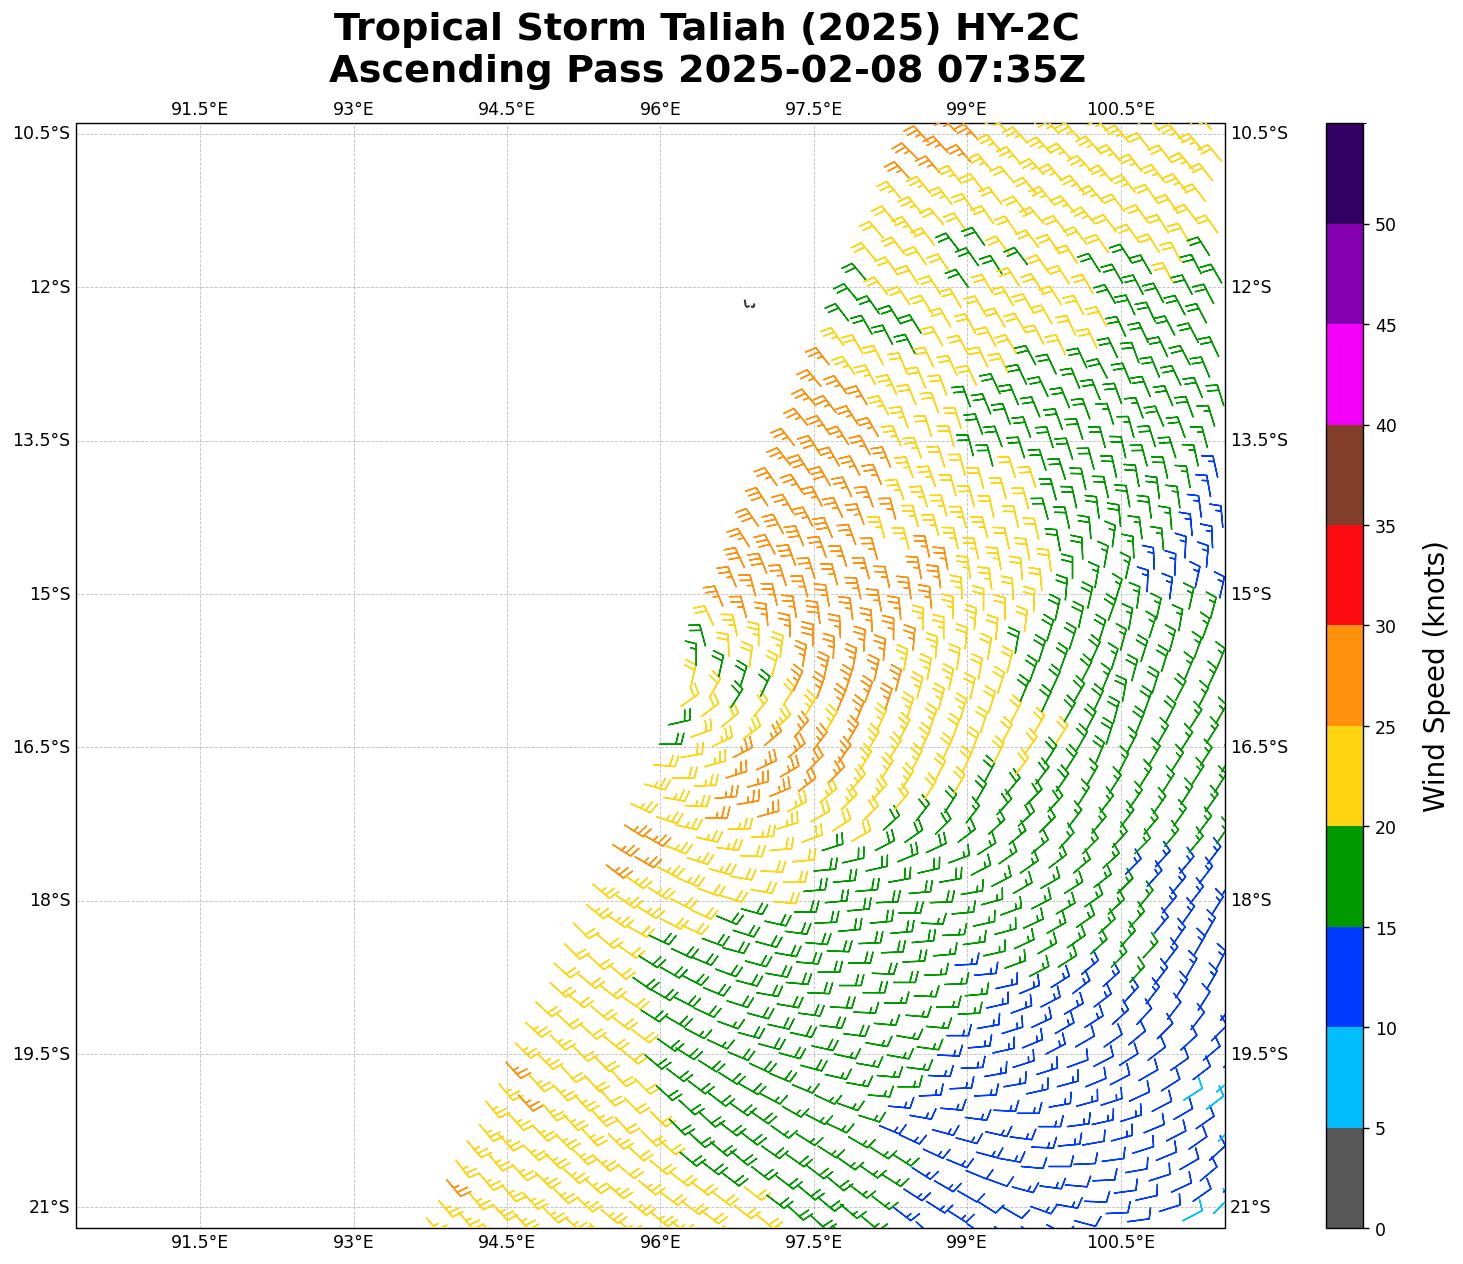Click the 18°S tick label on right axis
Image resolution: width=1463 pixels, height=1264 pixels.
coord(1250,900)
